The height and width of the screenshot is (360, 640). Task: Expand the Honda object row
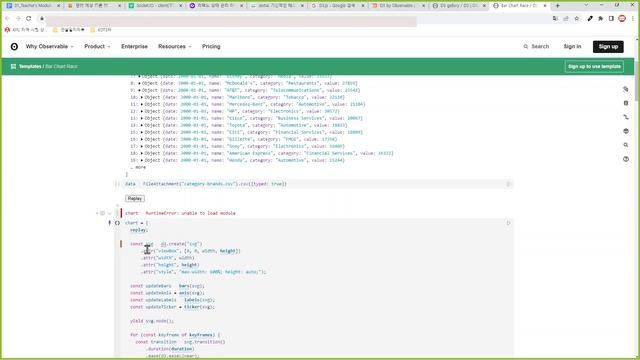[x=142, y=160]
